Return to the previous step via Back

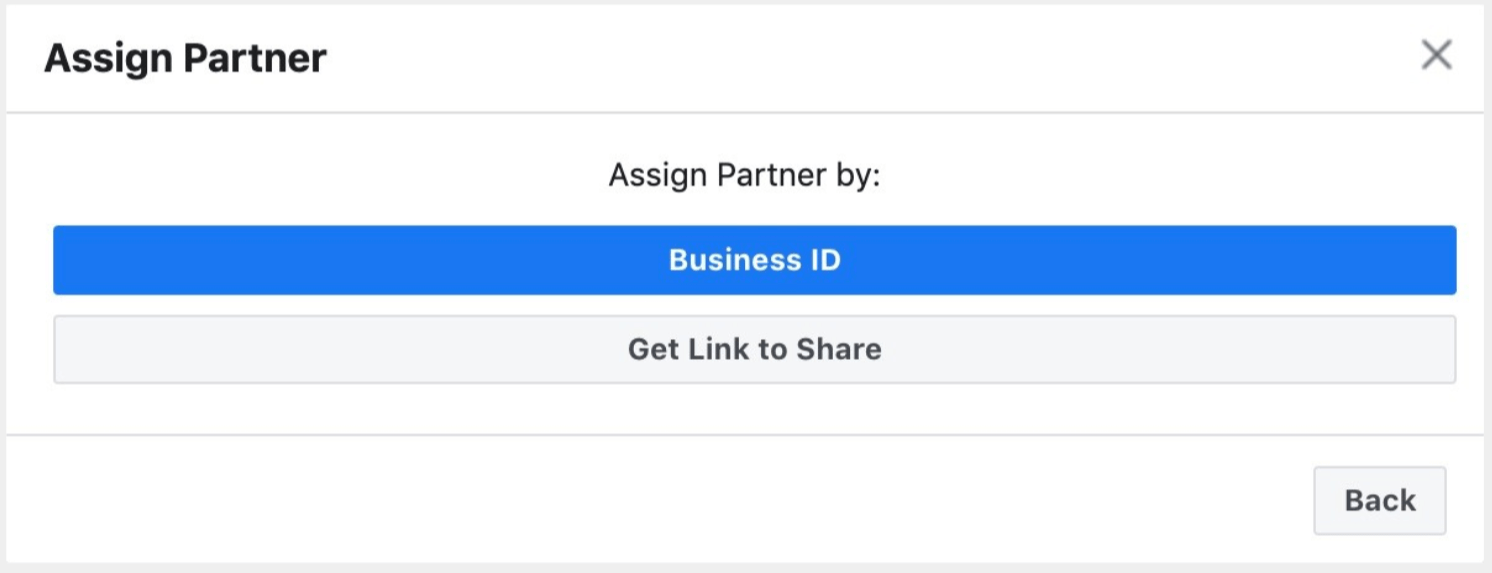point(1379,500)
